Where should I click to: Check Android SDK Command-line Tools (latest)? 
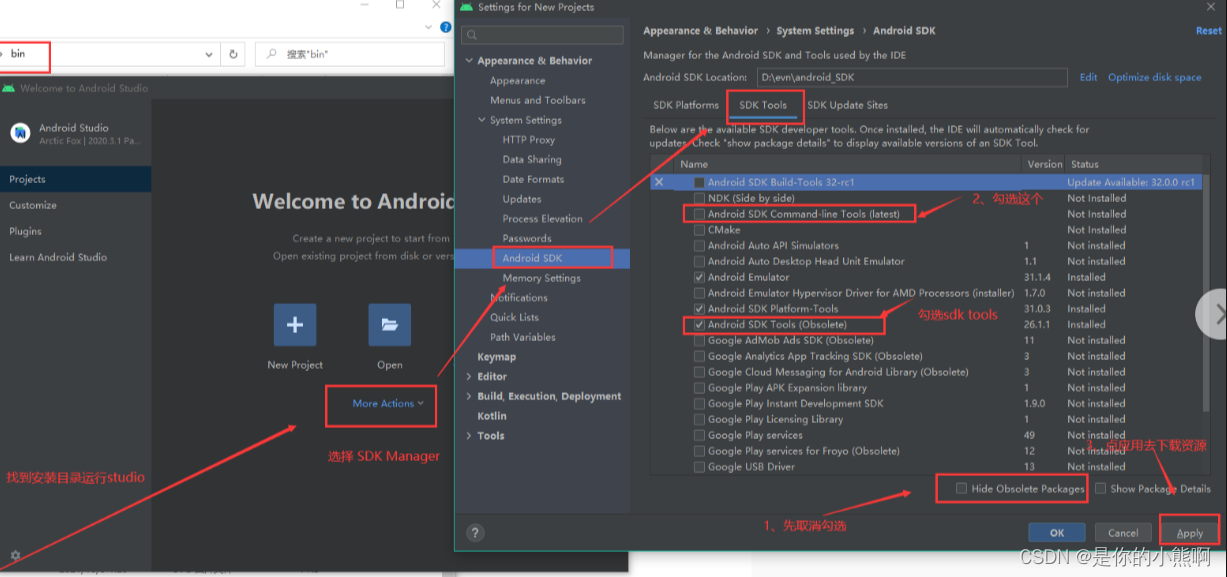tap(699, 214)
